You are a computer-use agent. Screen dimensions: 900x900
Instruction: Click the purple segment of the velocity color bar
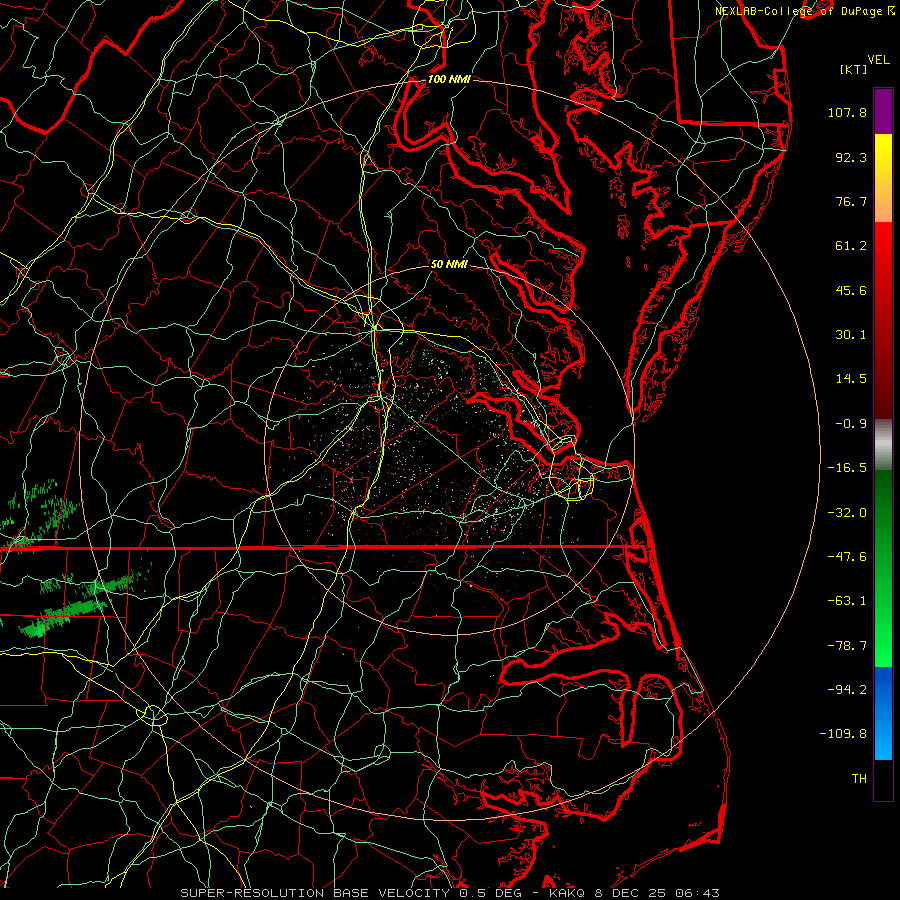click(x=883, y=111)
